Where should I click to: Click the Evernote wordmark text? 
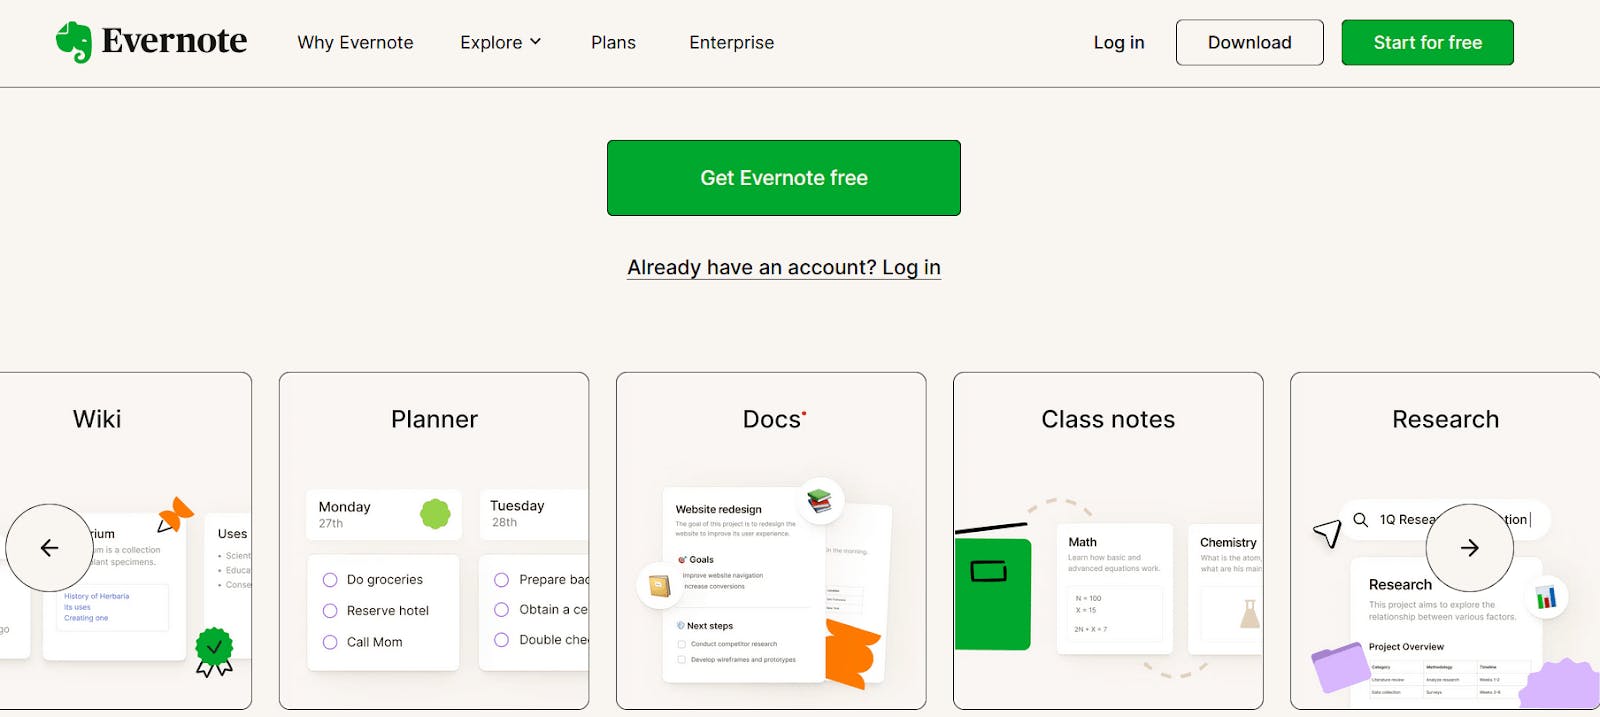point(174,41)
